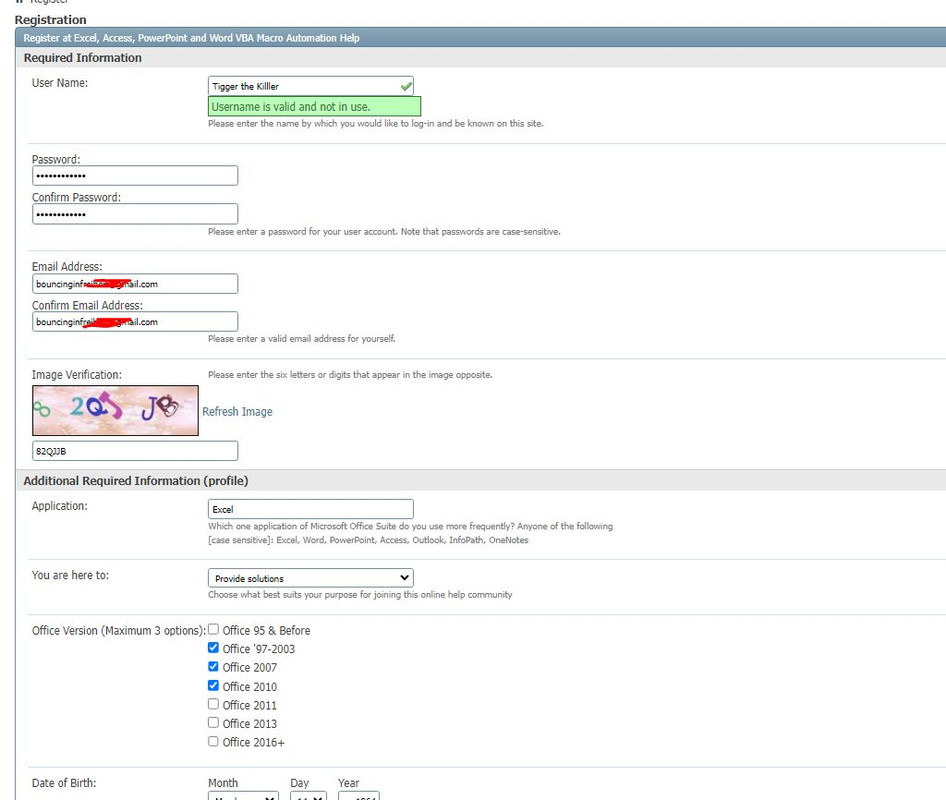Check the Office 2016+ checkbox
This screenshot has height=800, width=946.
coord(213,741)
